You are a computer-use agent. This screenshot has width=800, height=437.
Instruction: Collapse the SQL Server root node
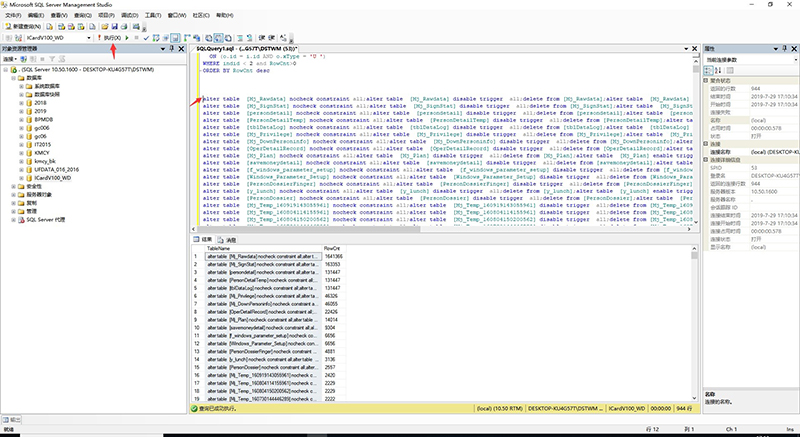[6, 69]
